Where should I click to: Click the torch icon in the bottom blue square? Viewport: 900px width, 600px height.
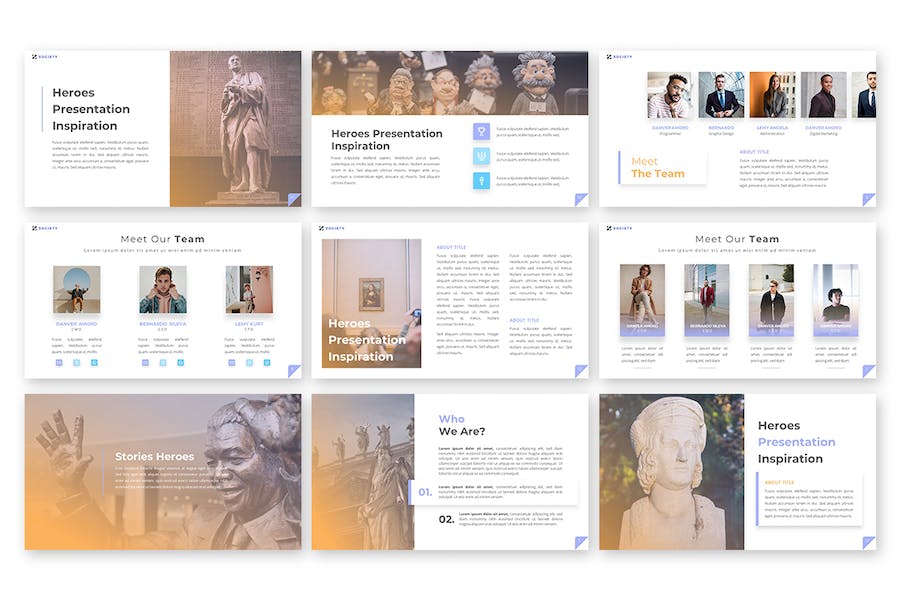tap(481, 181)
